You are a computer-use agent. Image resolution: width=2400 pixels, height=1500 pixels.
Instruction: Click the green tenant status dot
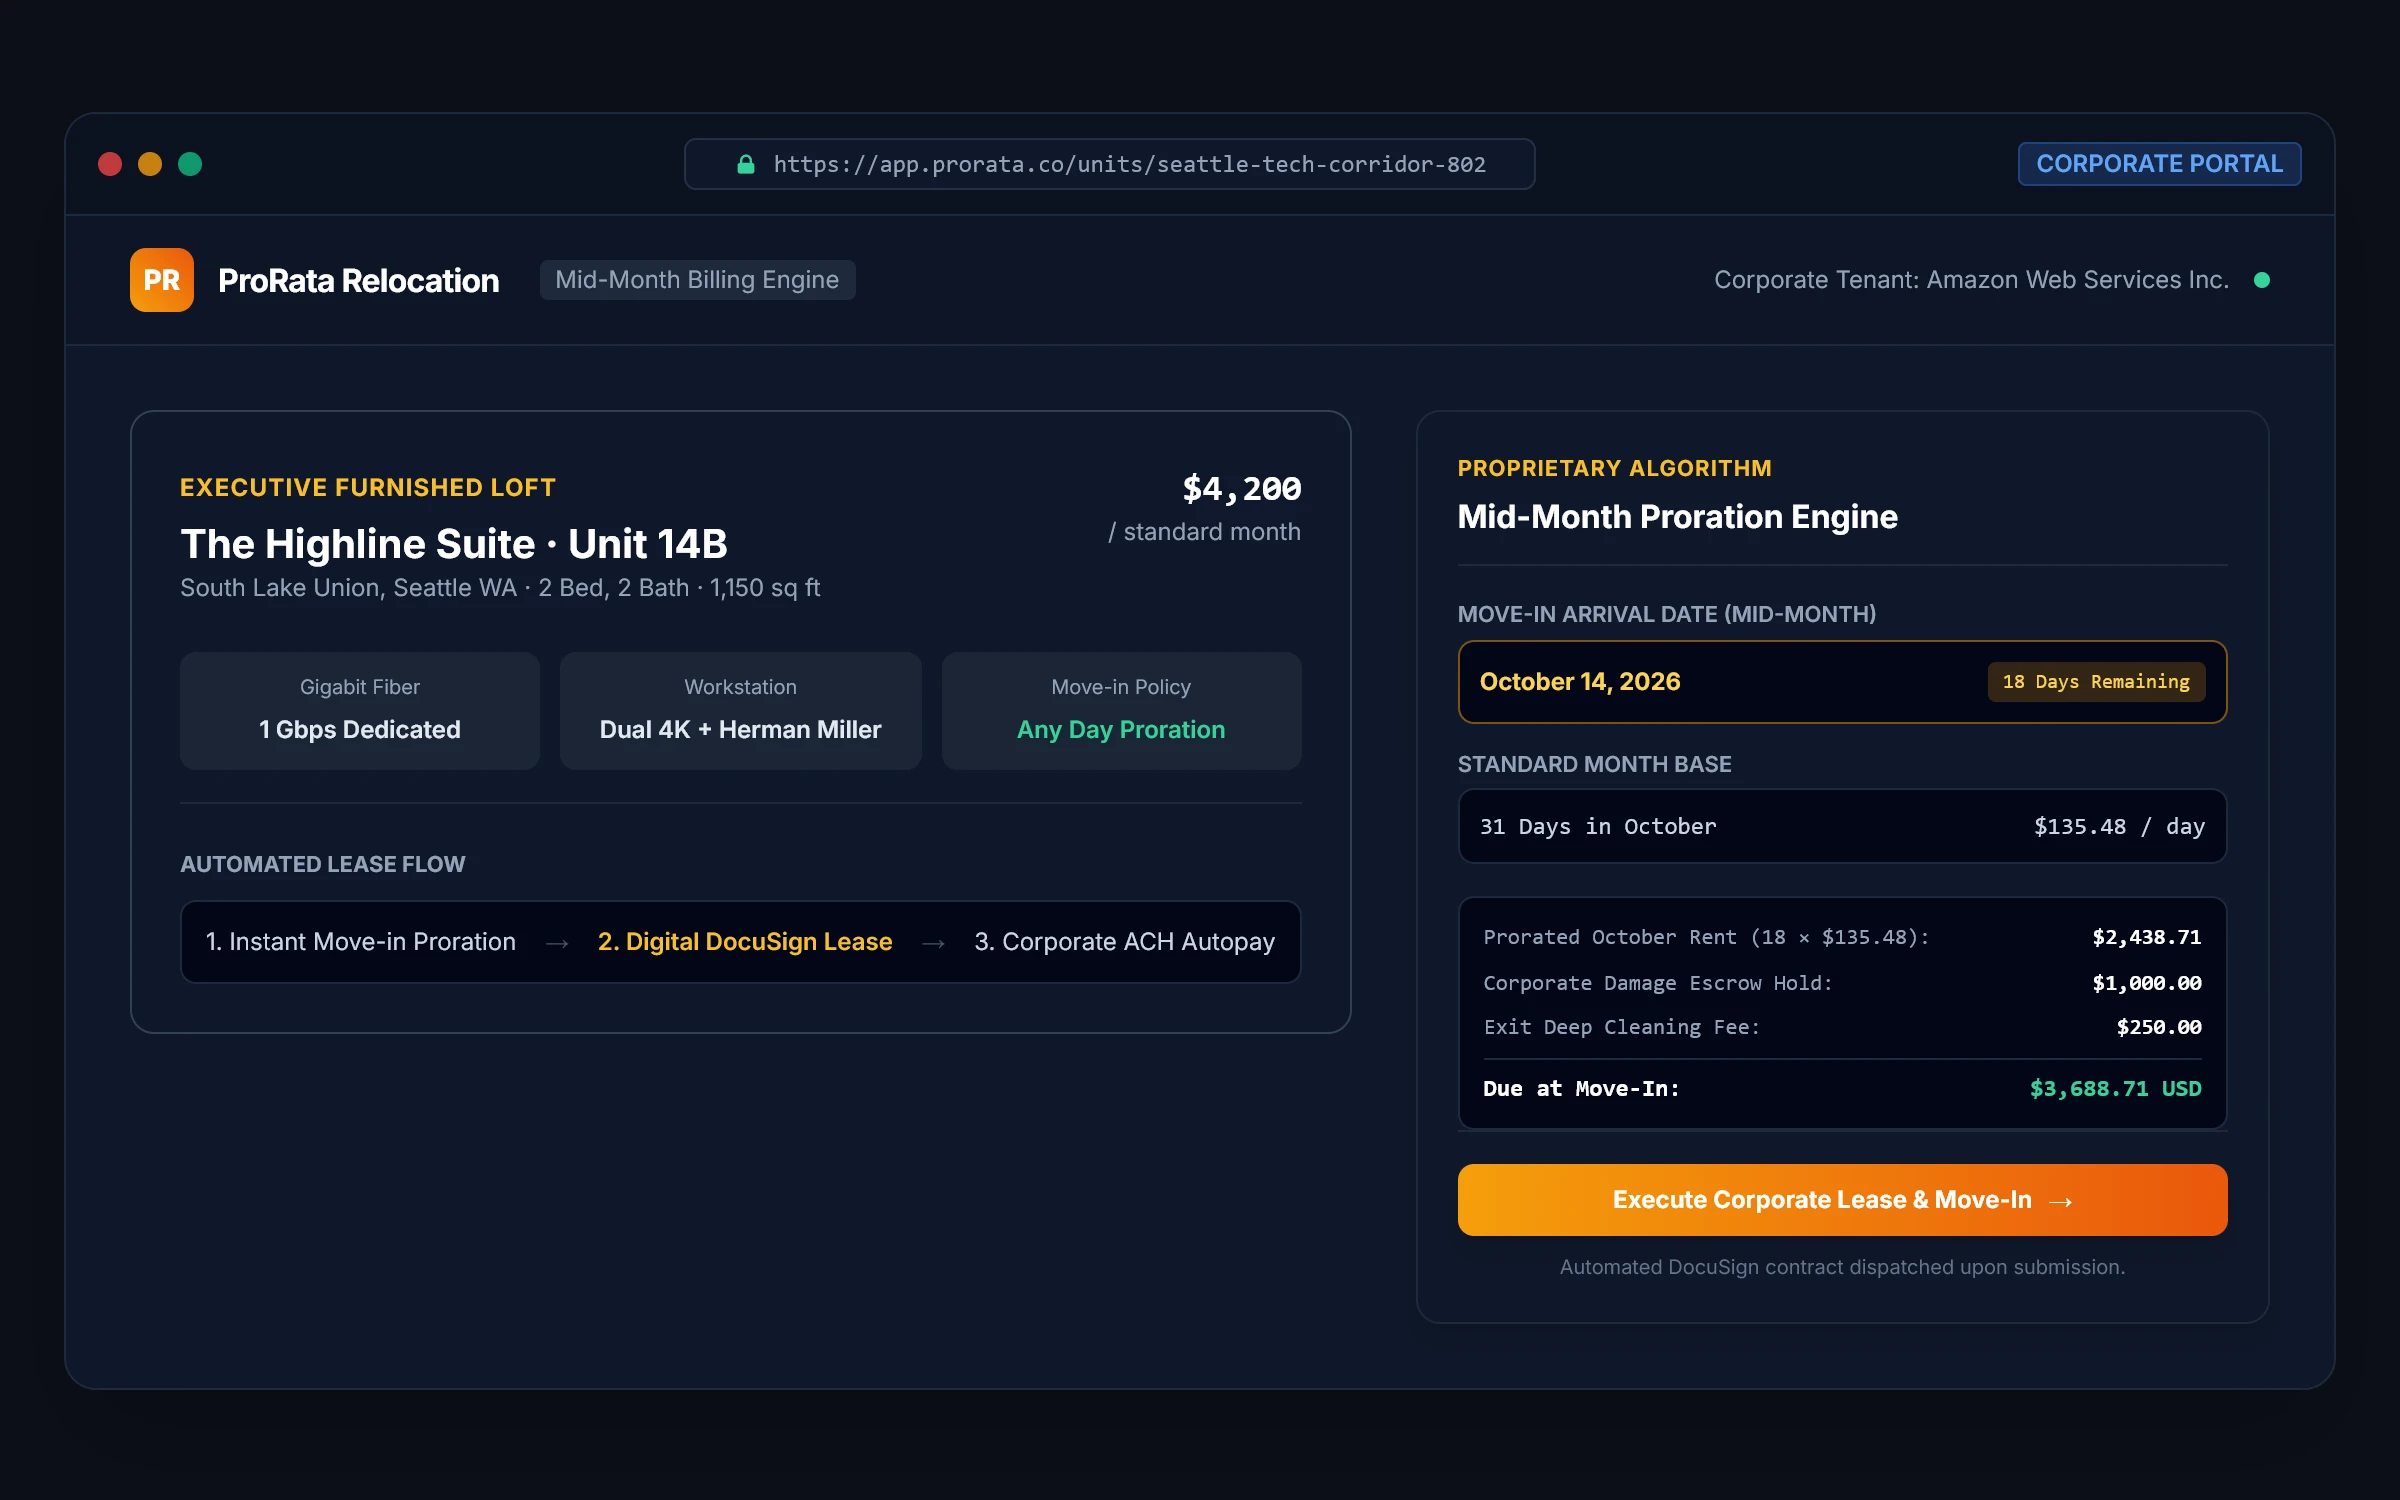tap(2262, 280)
